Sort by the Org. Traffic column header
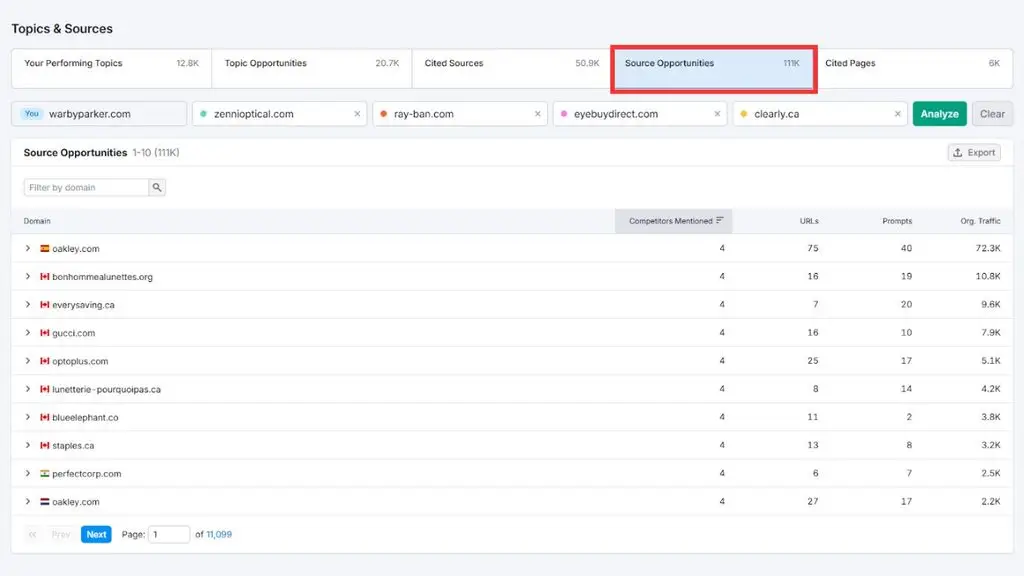Image resolution: width=1024 pixels, height=576 pixels. [980, 221]
